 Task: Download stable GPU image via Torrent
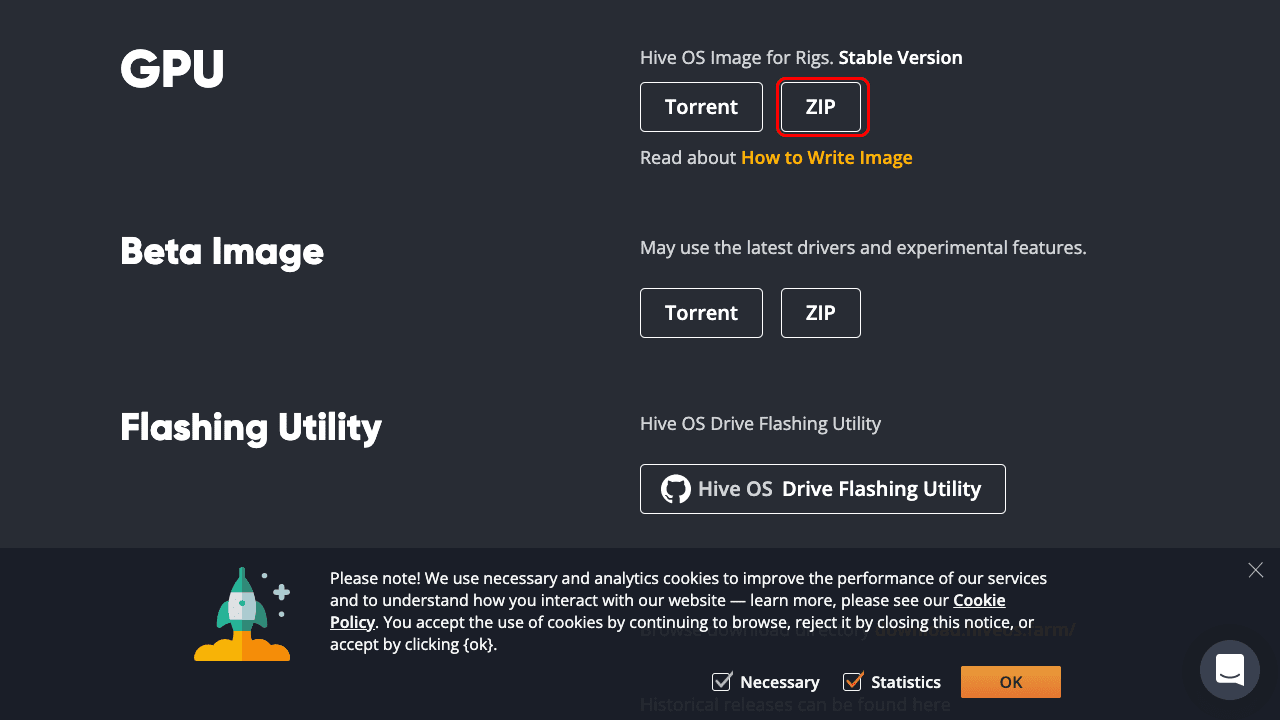pos(701,107)
